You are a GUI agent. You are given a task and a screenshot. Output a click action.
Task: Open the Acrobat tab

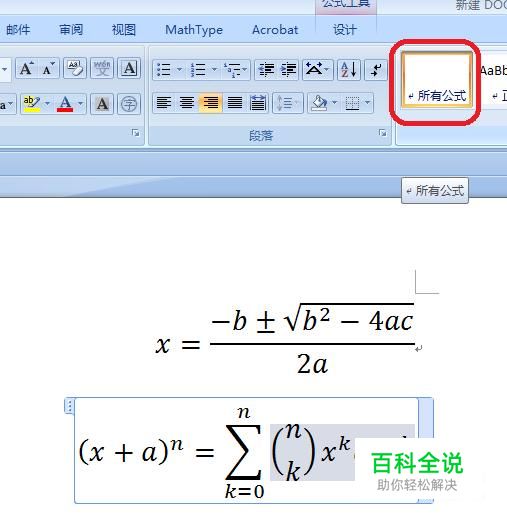coord(275,30)
